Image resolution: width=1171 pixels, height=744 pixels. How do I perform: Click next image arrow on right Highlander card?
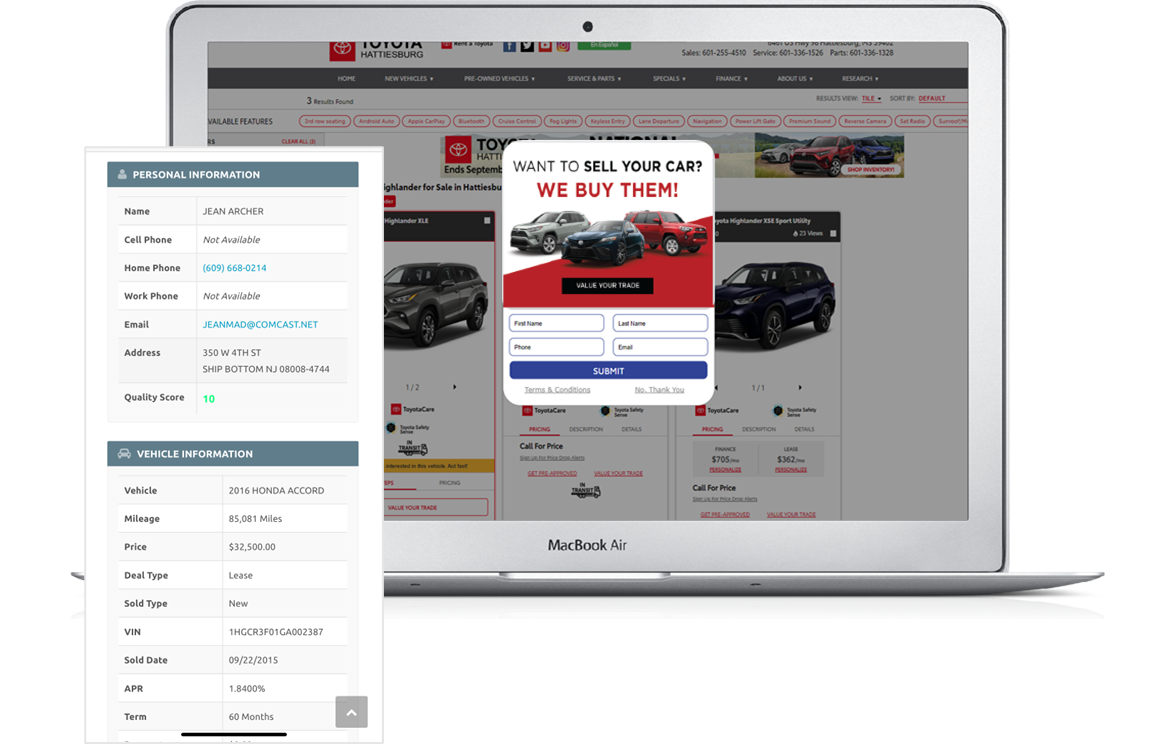tap(800, 388)
